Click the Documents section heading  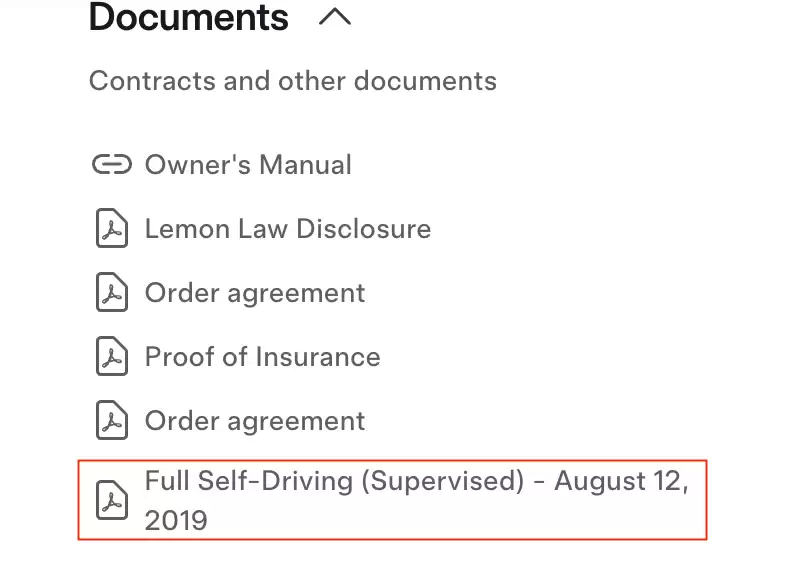click(x=189, y=17)
